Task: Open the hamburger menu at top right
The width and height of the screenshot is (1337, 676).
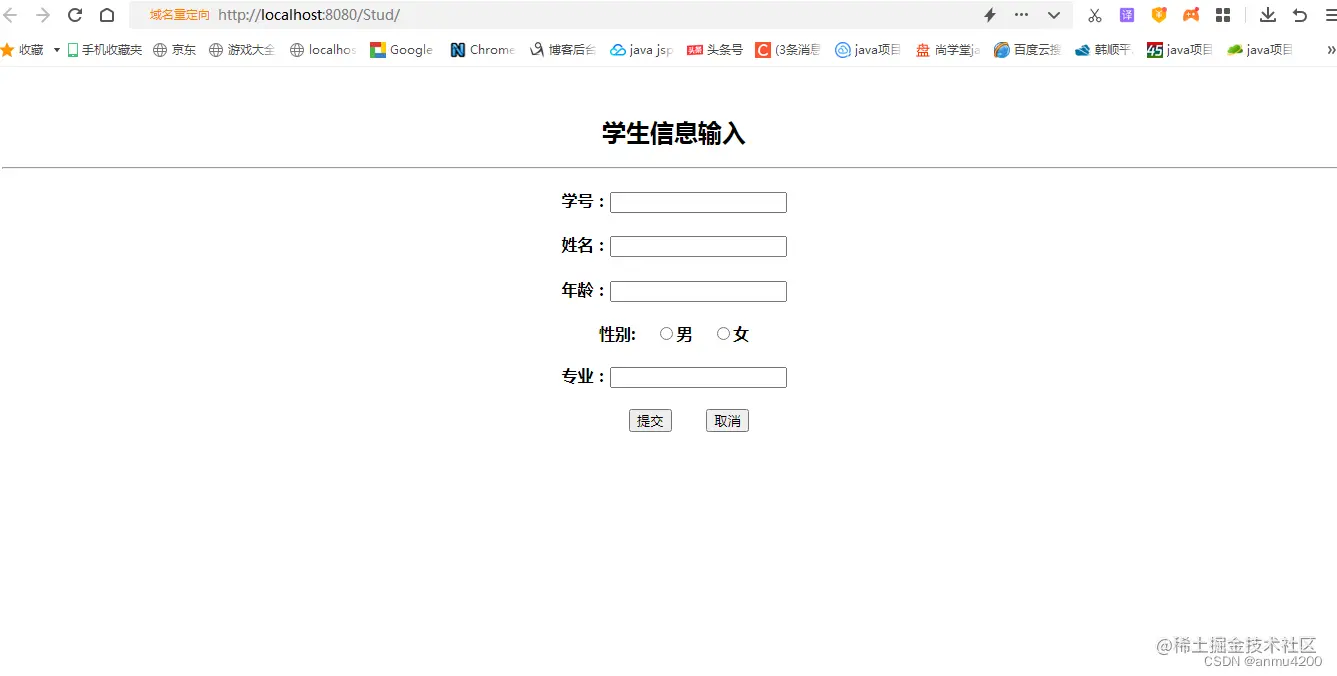Action: point(1330,14)
